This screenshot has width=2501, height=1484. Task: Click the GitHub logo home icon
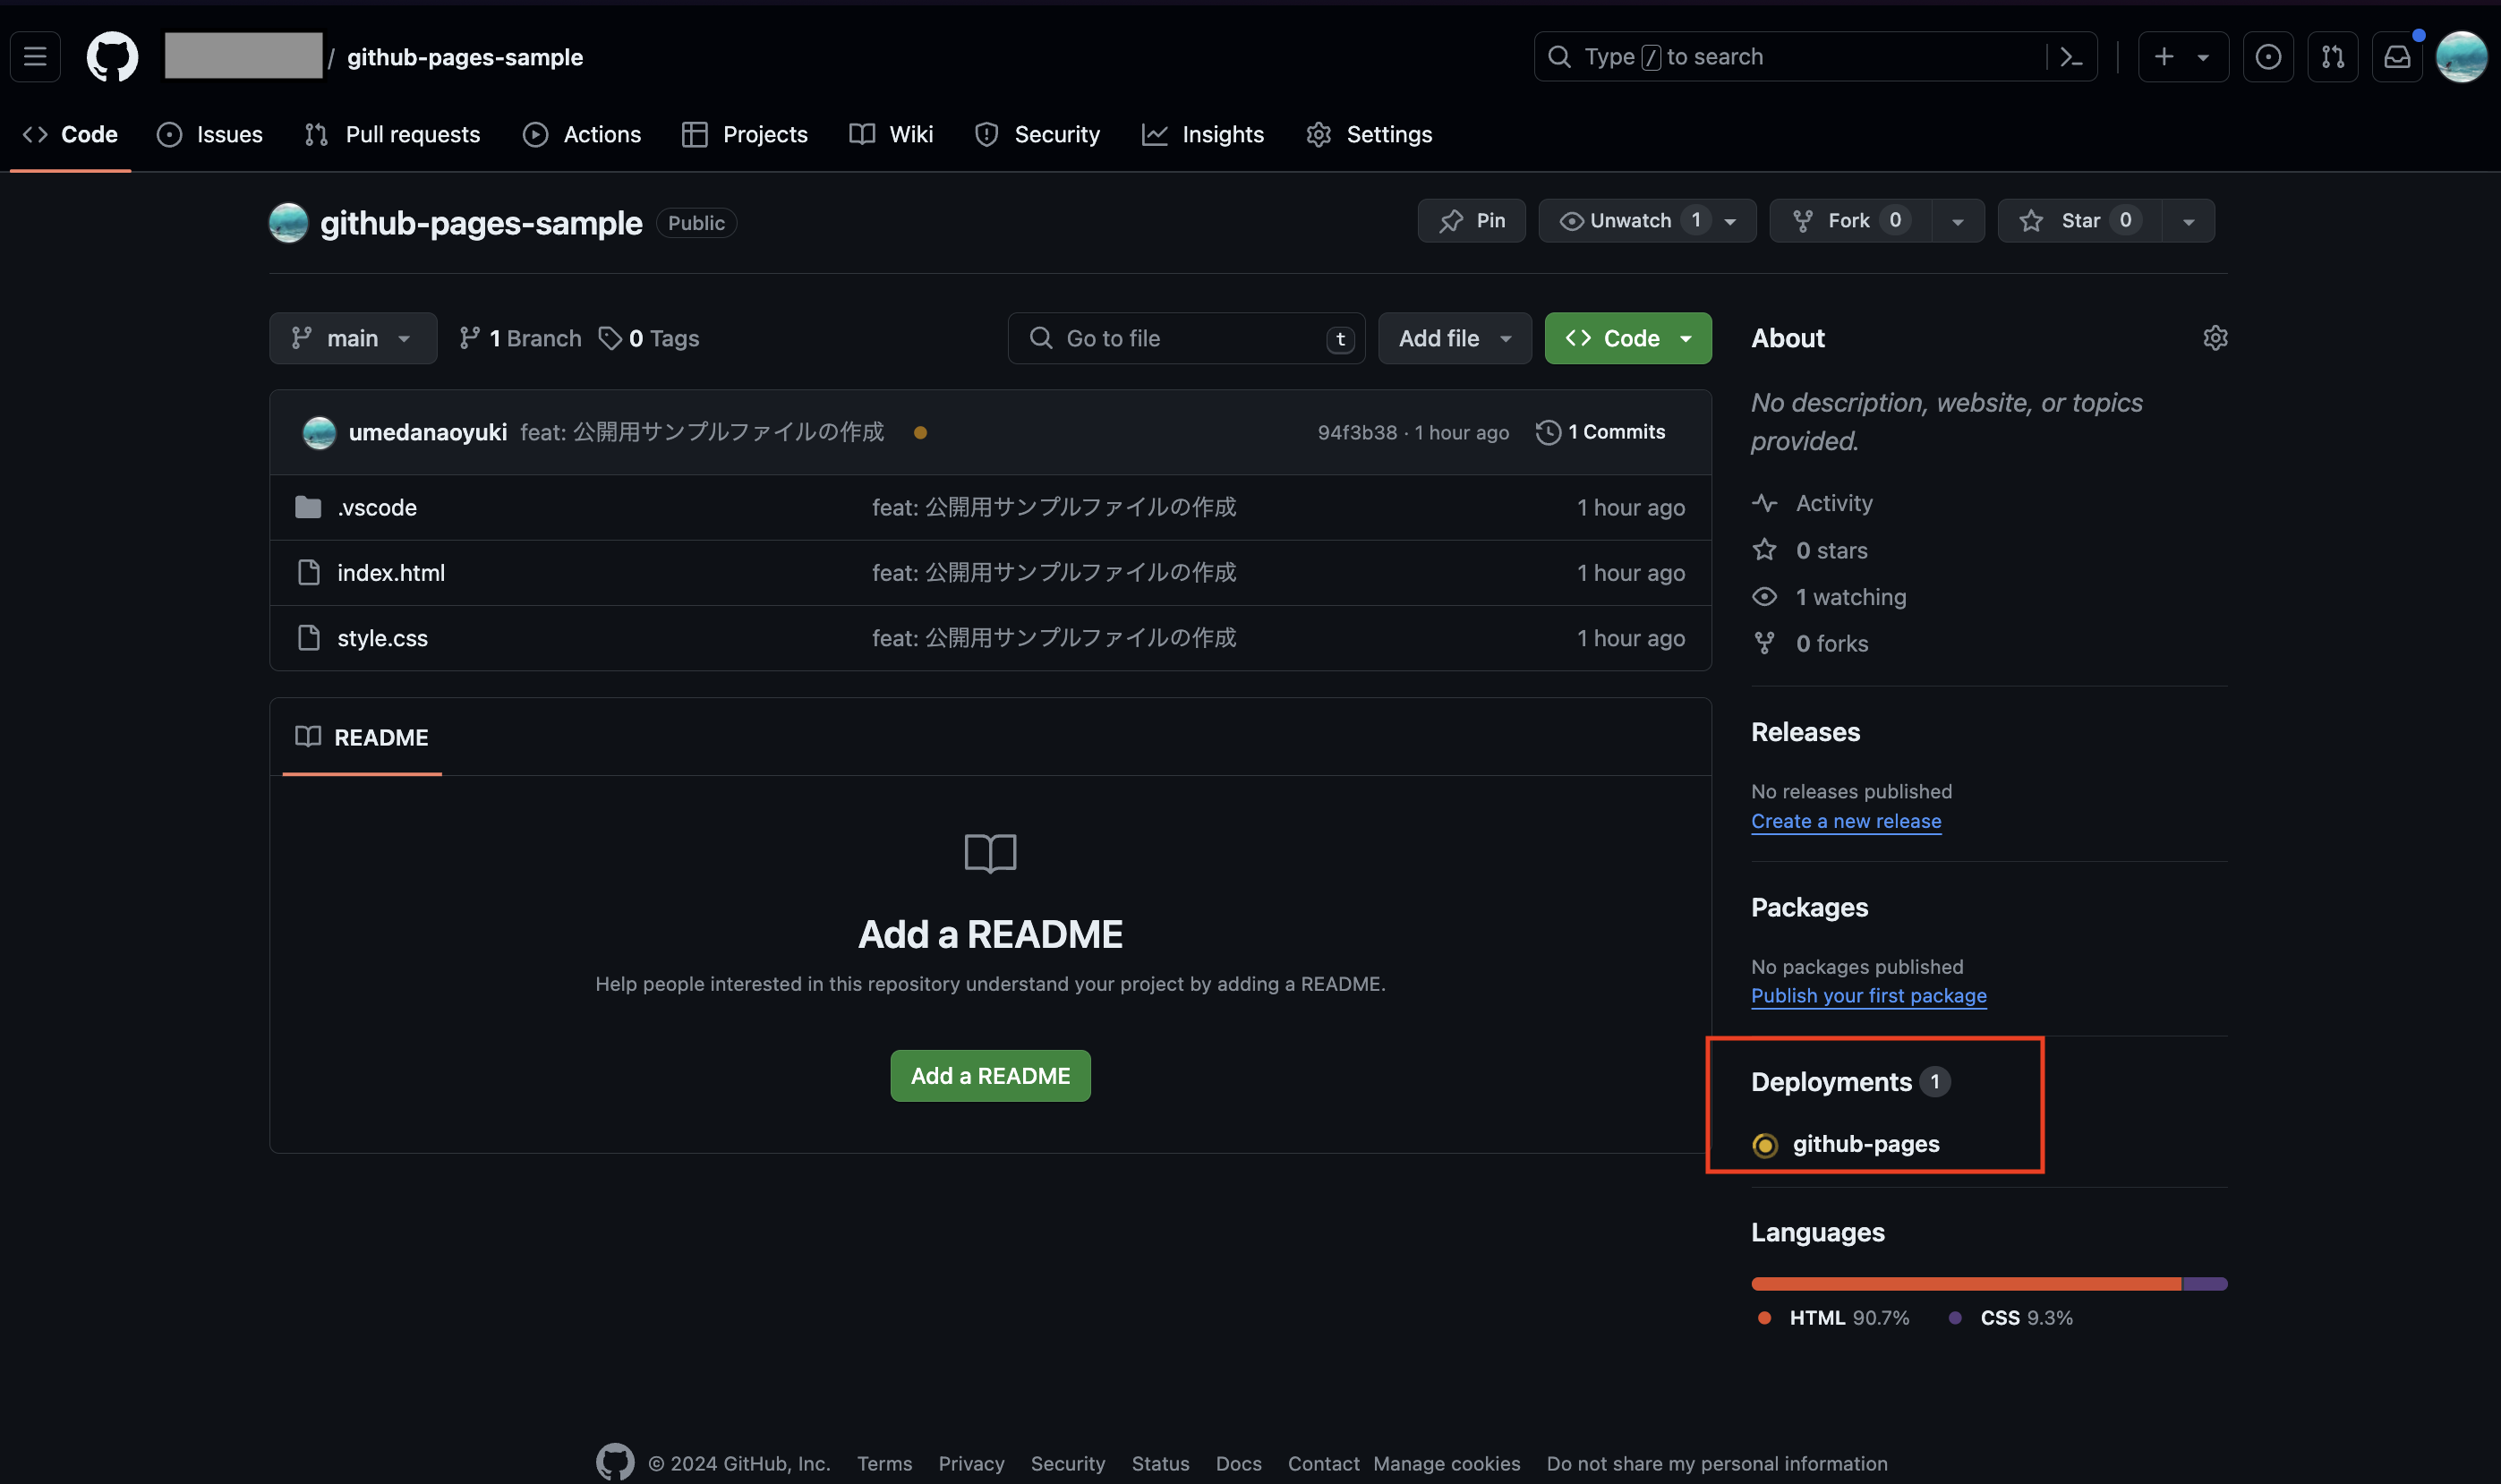tap(112, 57)
